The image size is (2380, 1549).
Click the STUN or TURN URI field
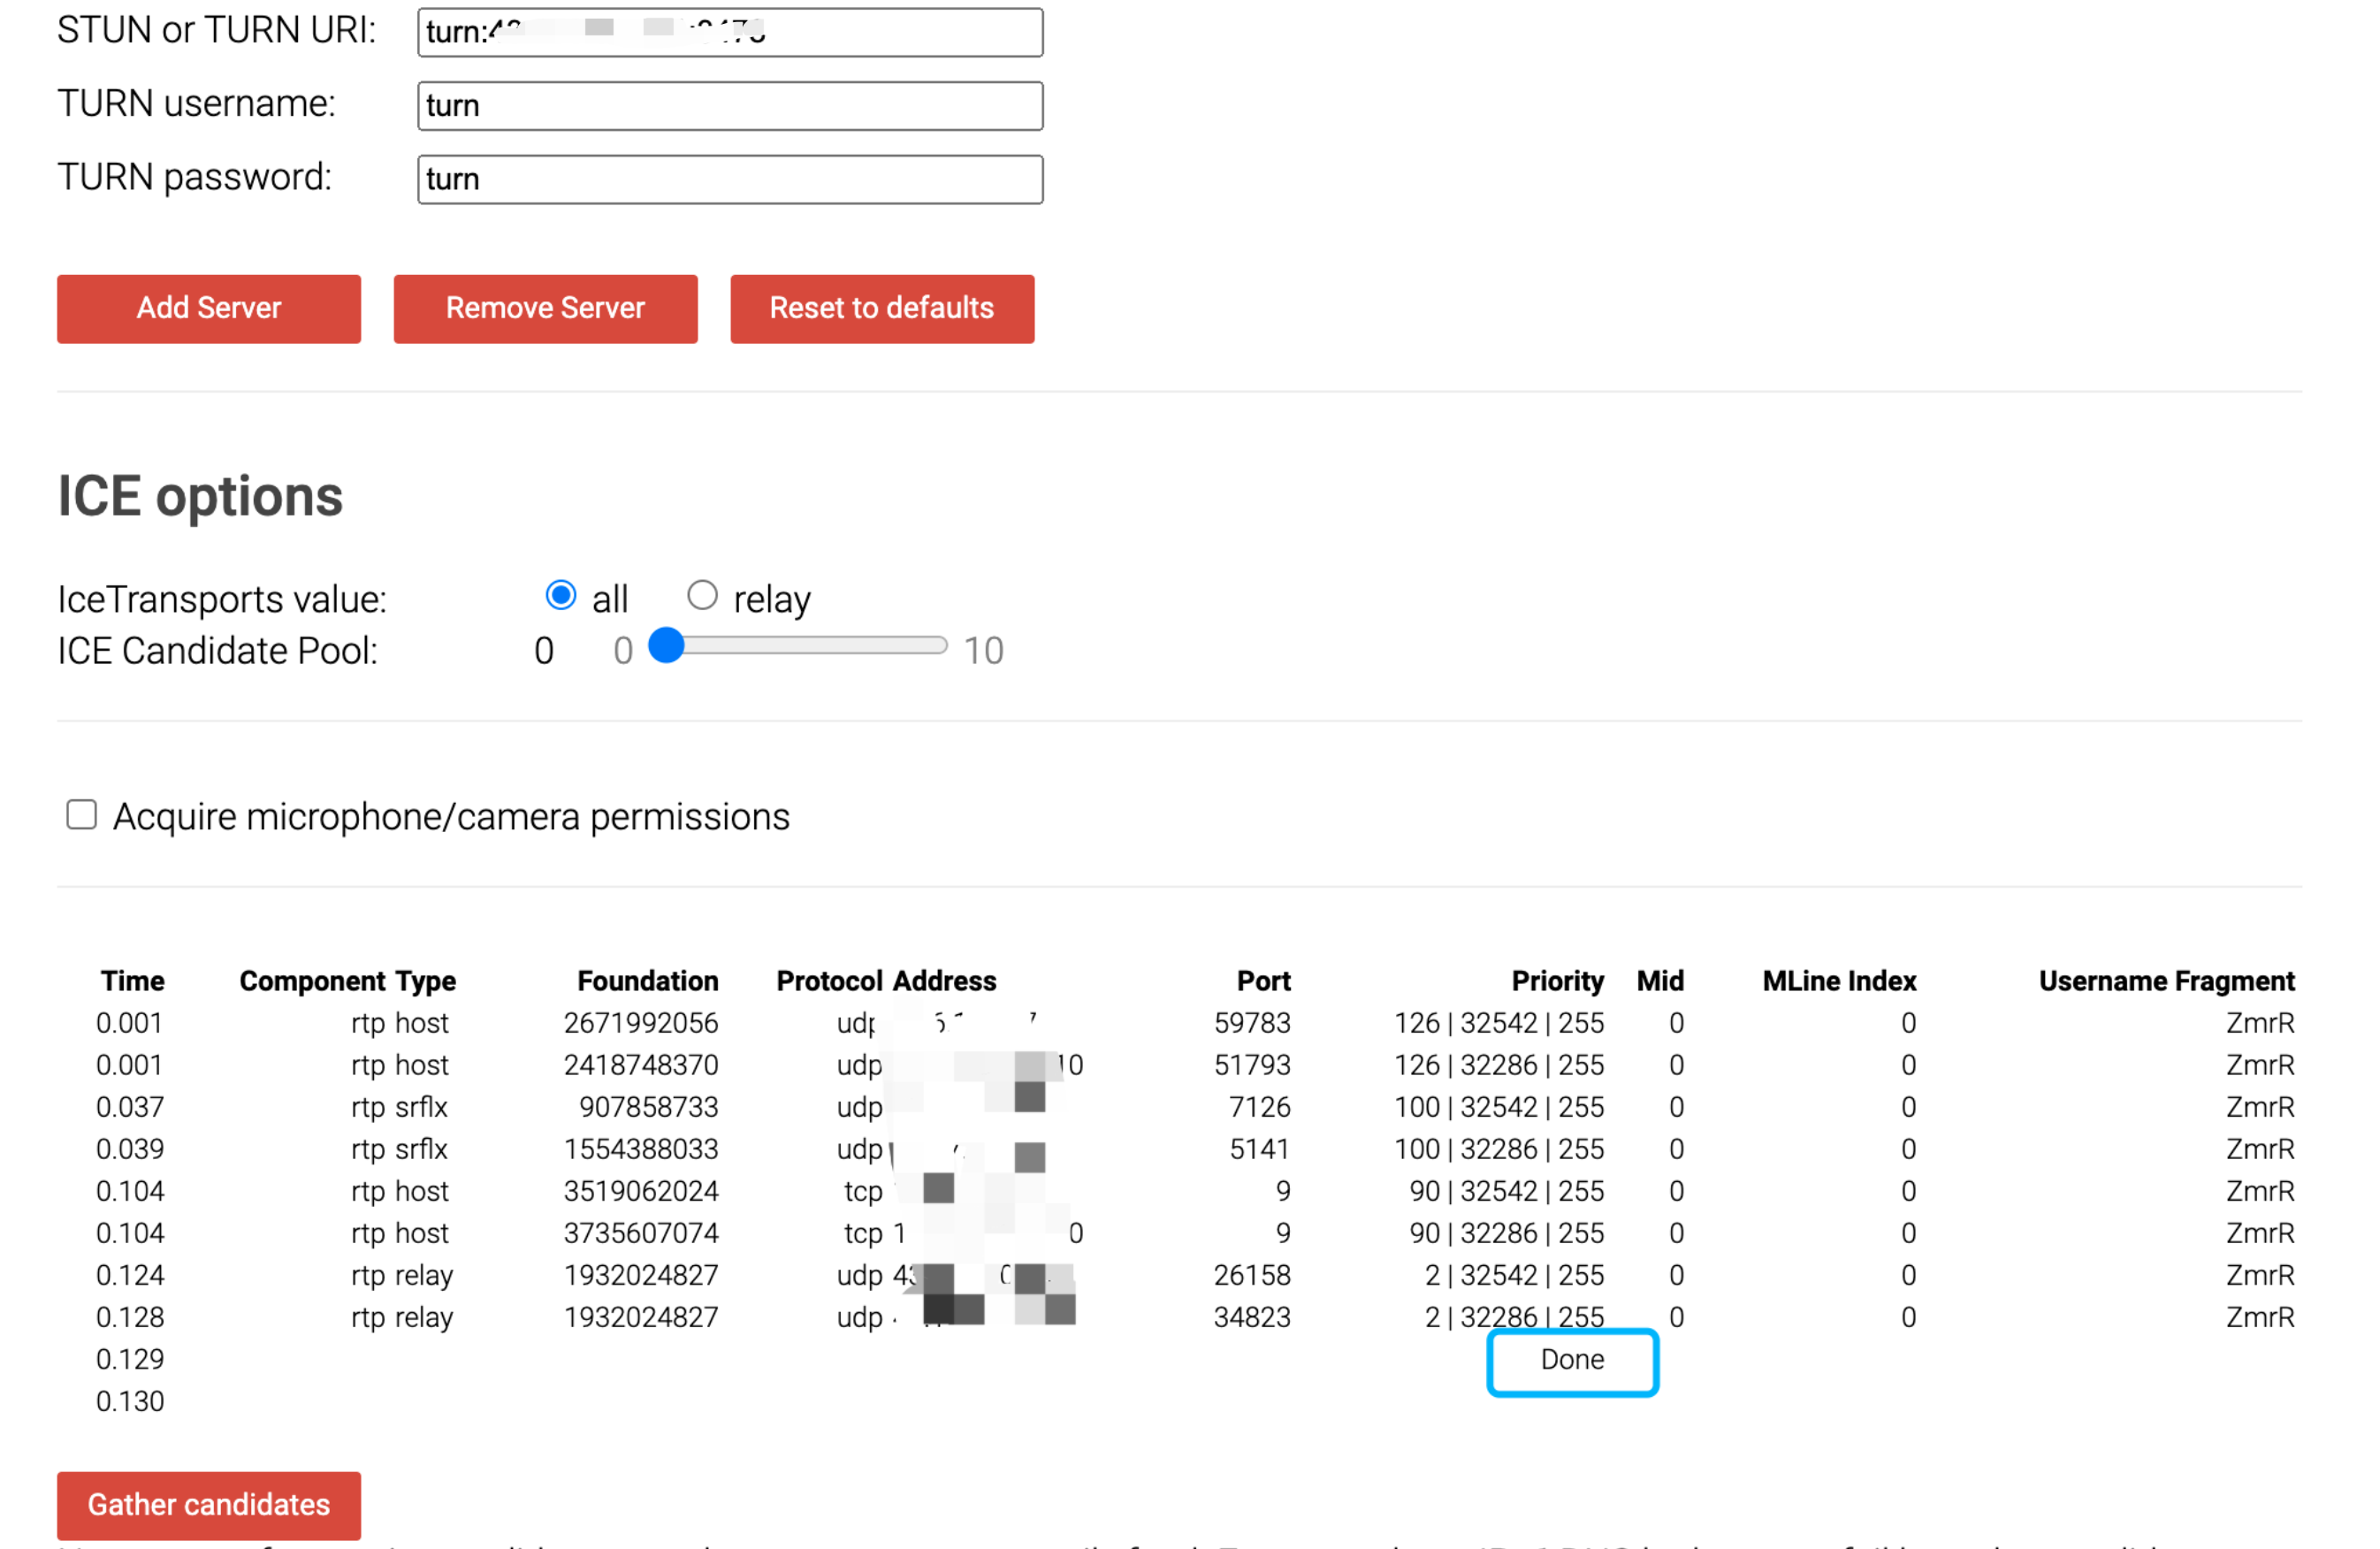(x=730, y=32)
